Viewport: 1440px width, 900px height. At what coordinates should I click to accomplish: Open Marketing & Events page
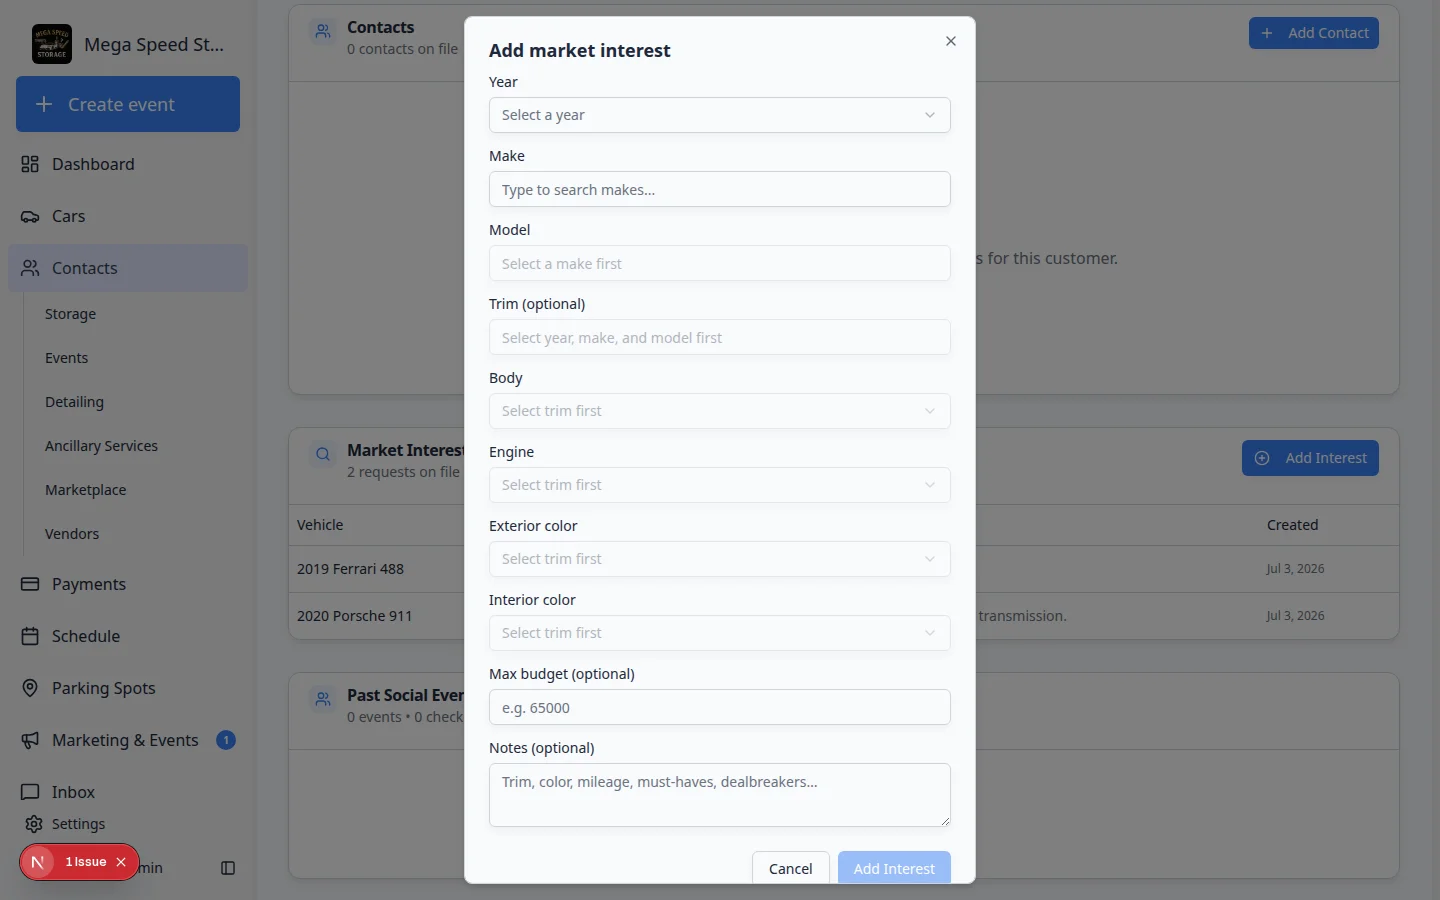pos(128,740)
